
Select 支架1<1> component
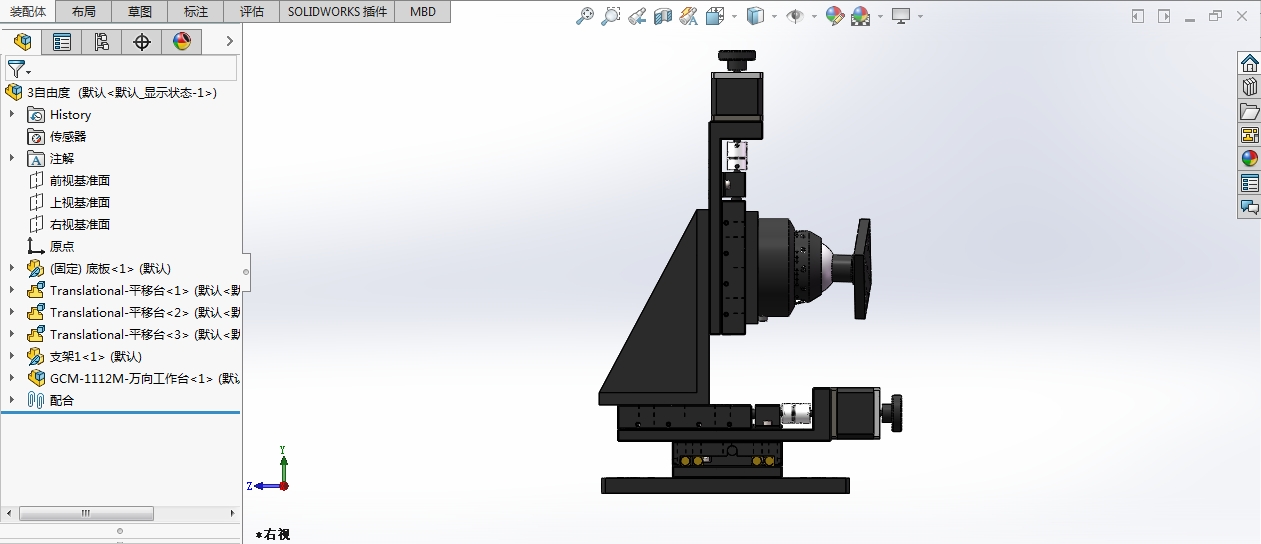[85, 356]
